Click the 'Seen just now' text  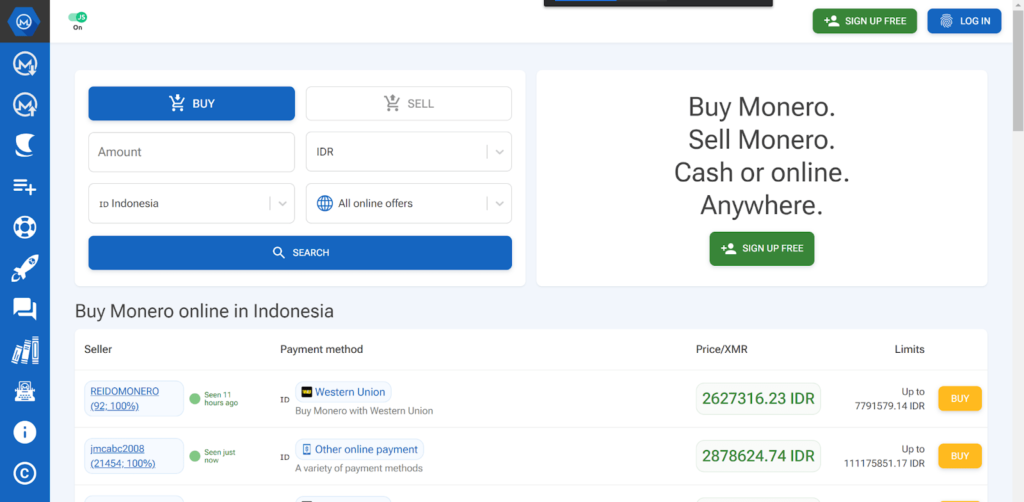click(219, 456)
